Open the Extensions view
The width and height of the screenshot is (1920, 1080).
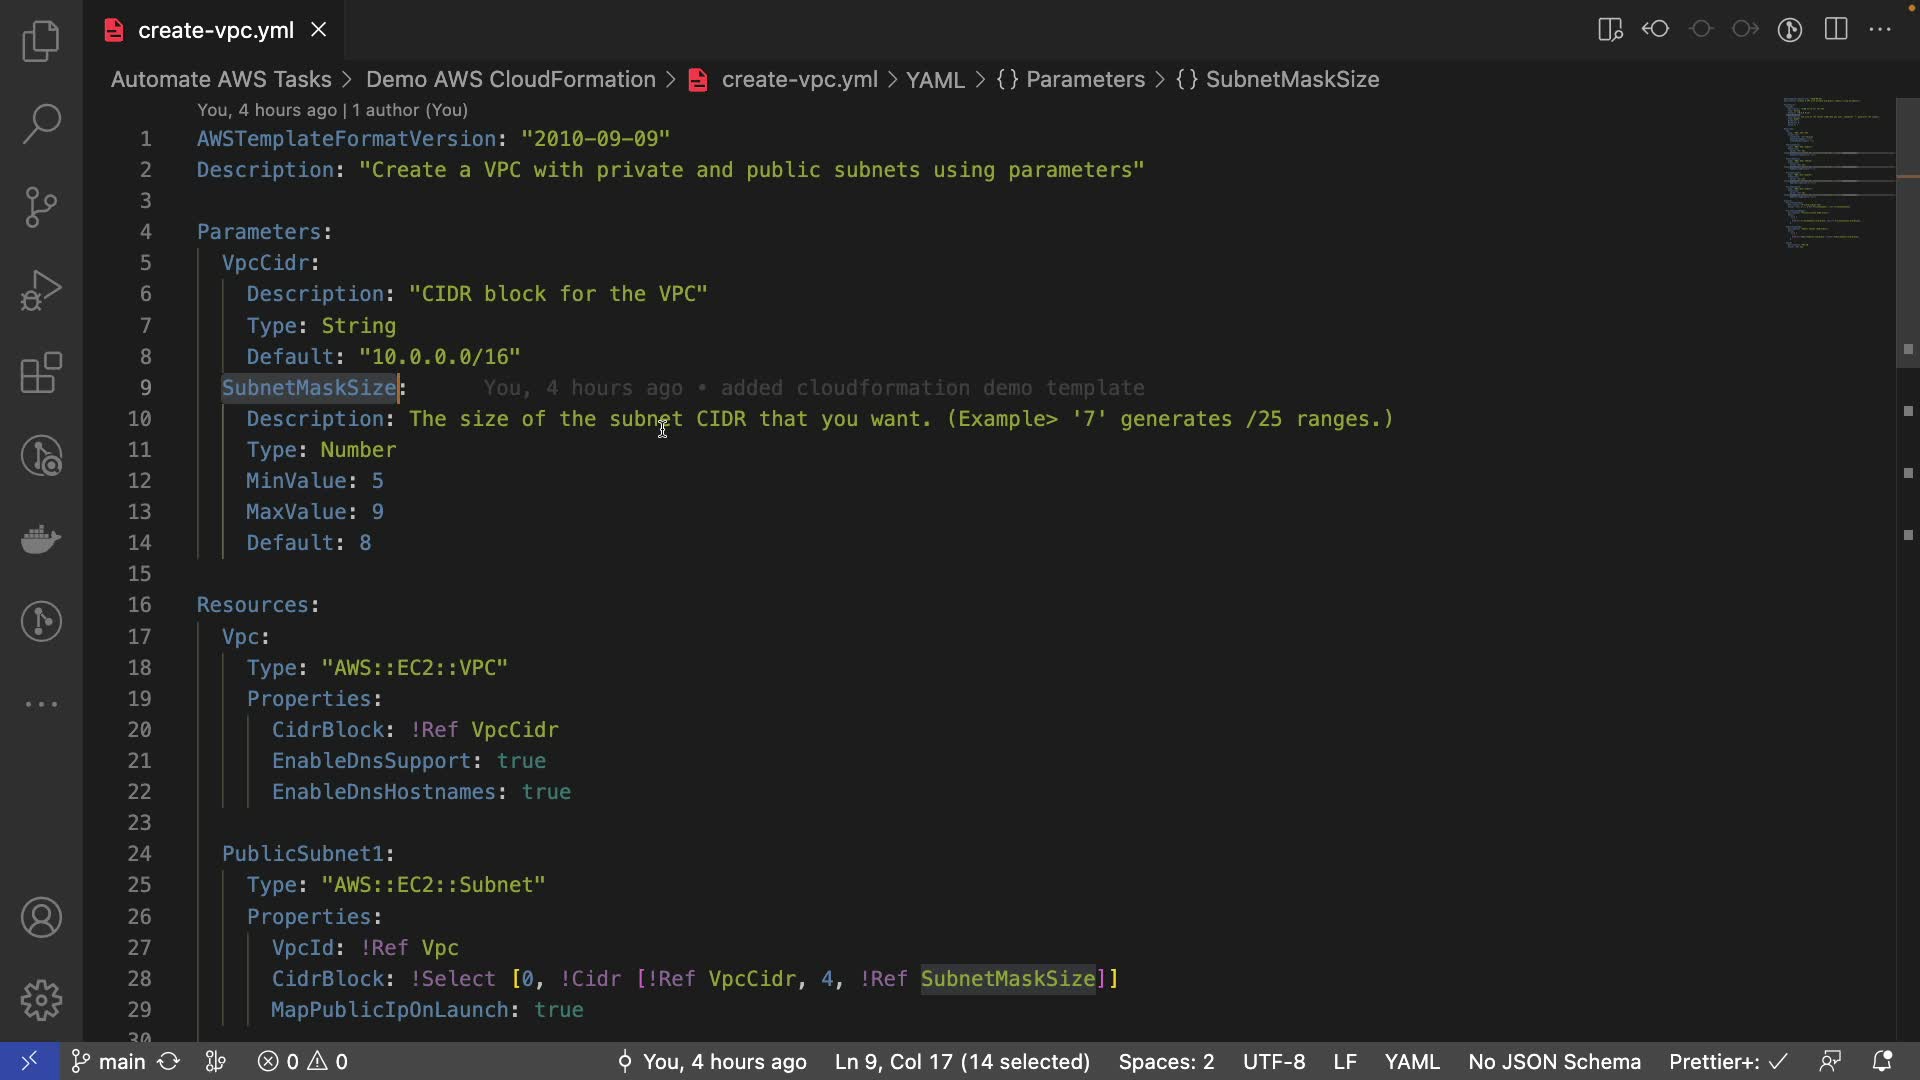click(x=41, y=374)
